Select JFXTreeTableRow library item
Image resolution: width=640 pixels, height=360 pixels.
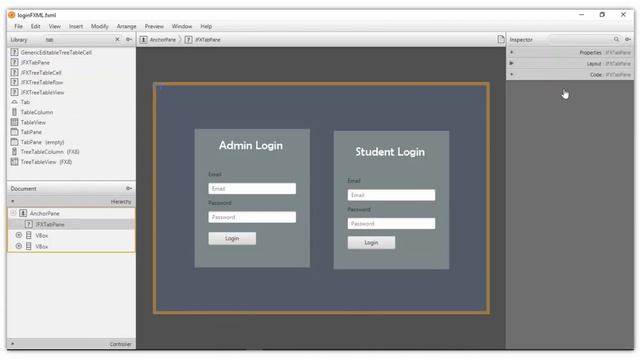click(71, 82)
